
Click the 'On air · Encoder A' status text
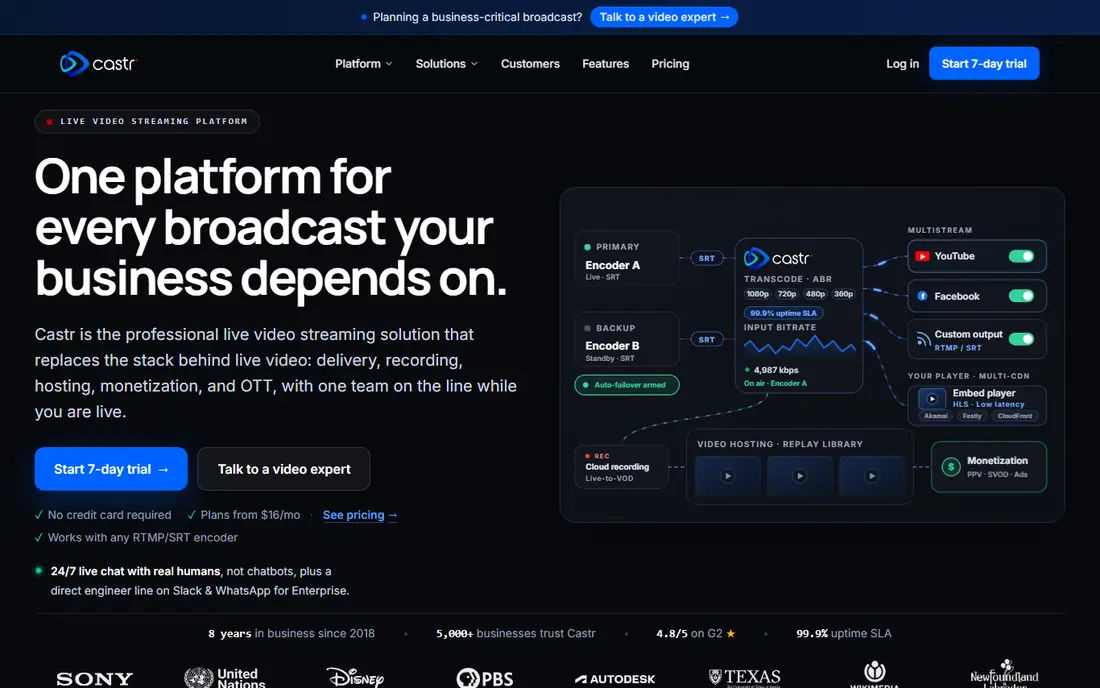click(x=775, y=384)
